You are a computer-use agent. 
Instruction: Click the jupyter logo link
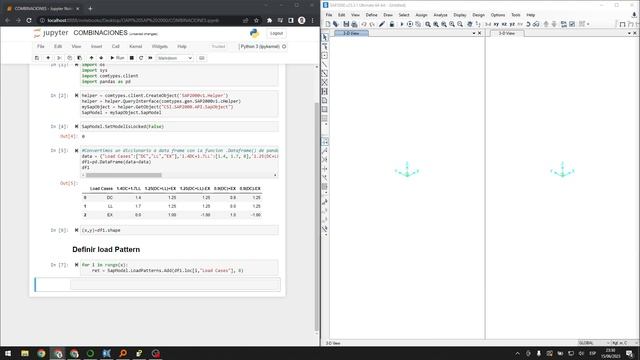click(x=51, y=33)
